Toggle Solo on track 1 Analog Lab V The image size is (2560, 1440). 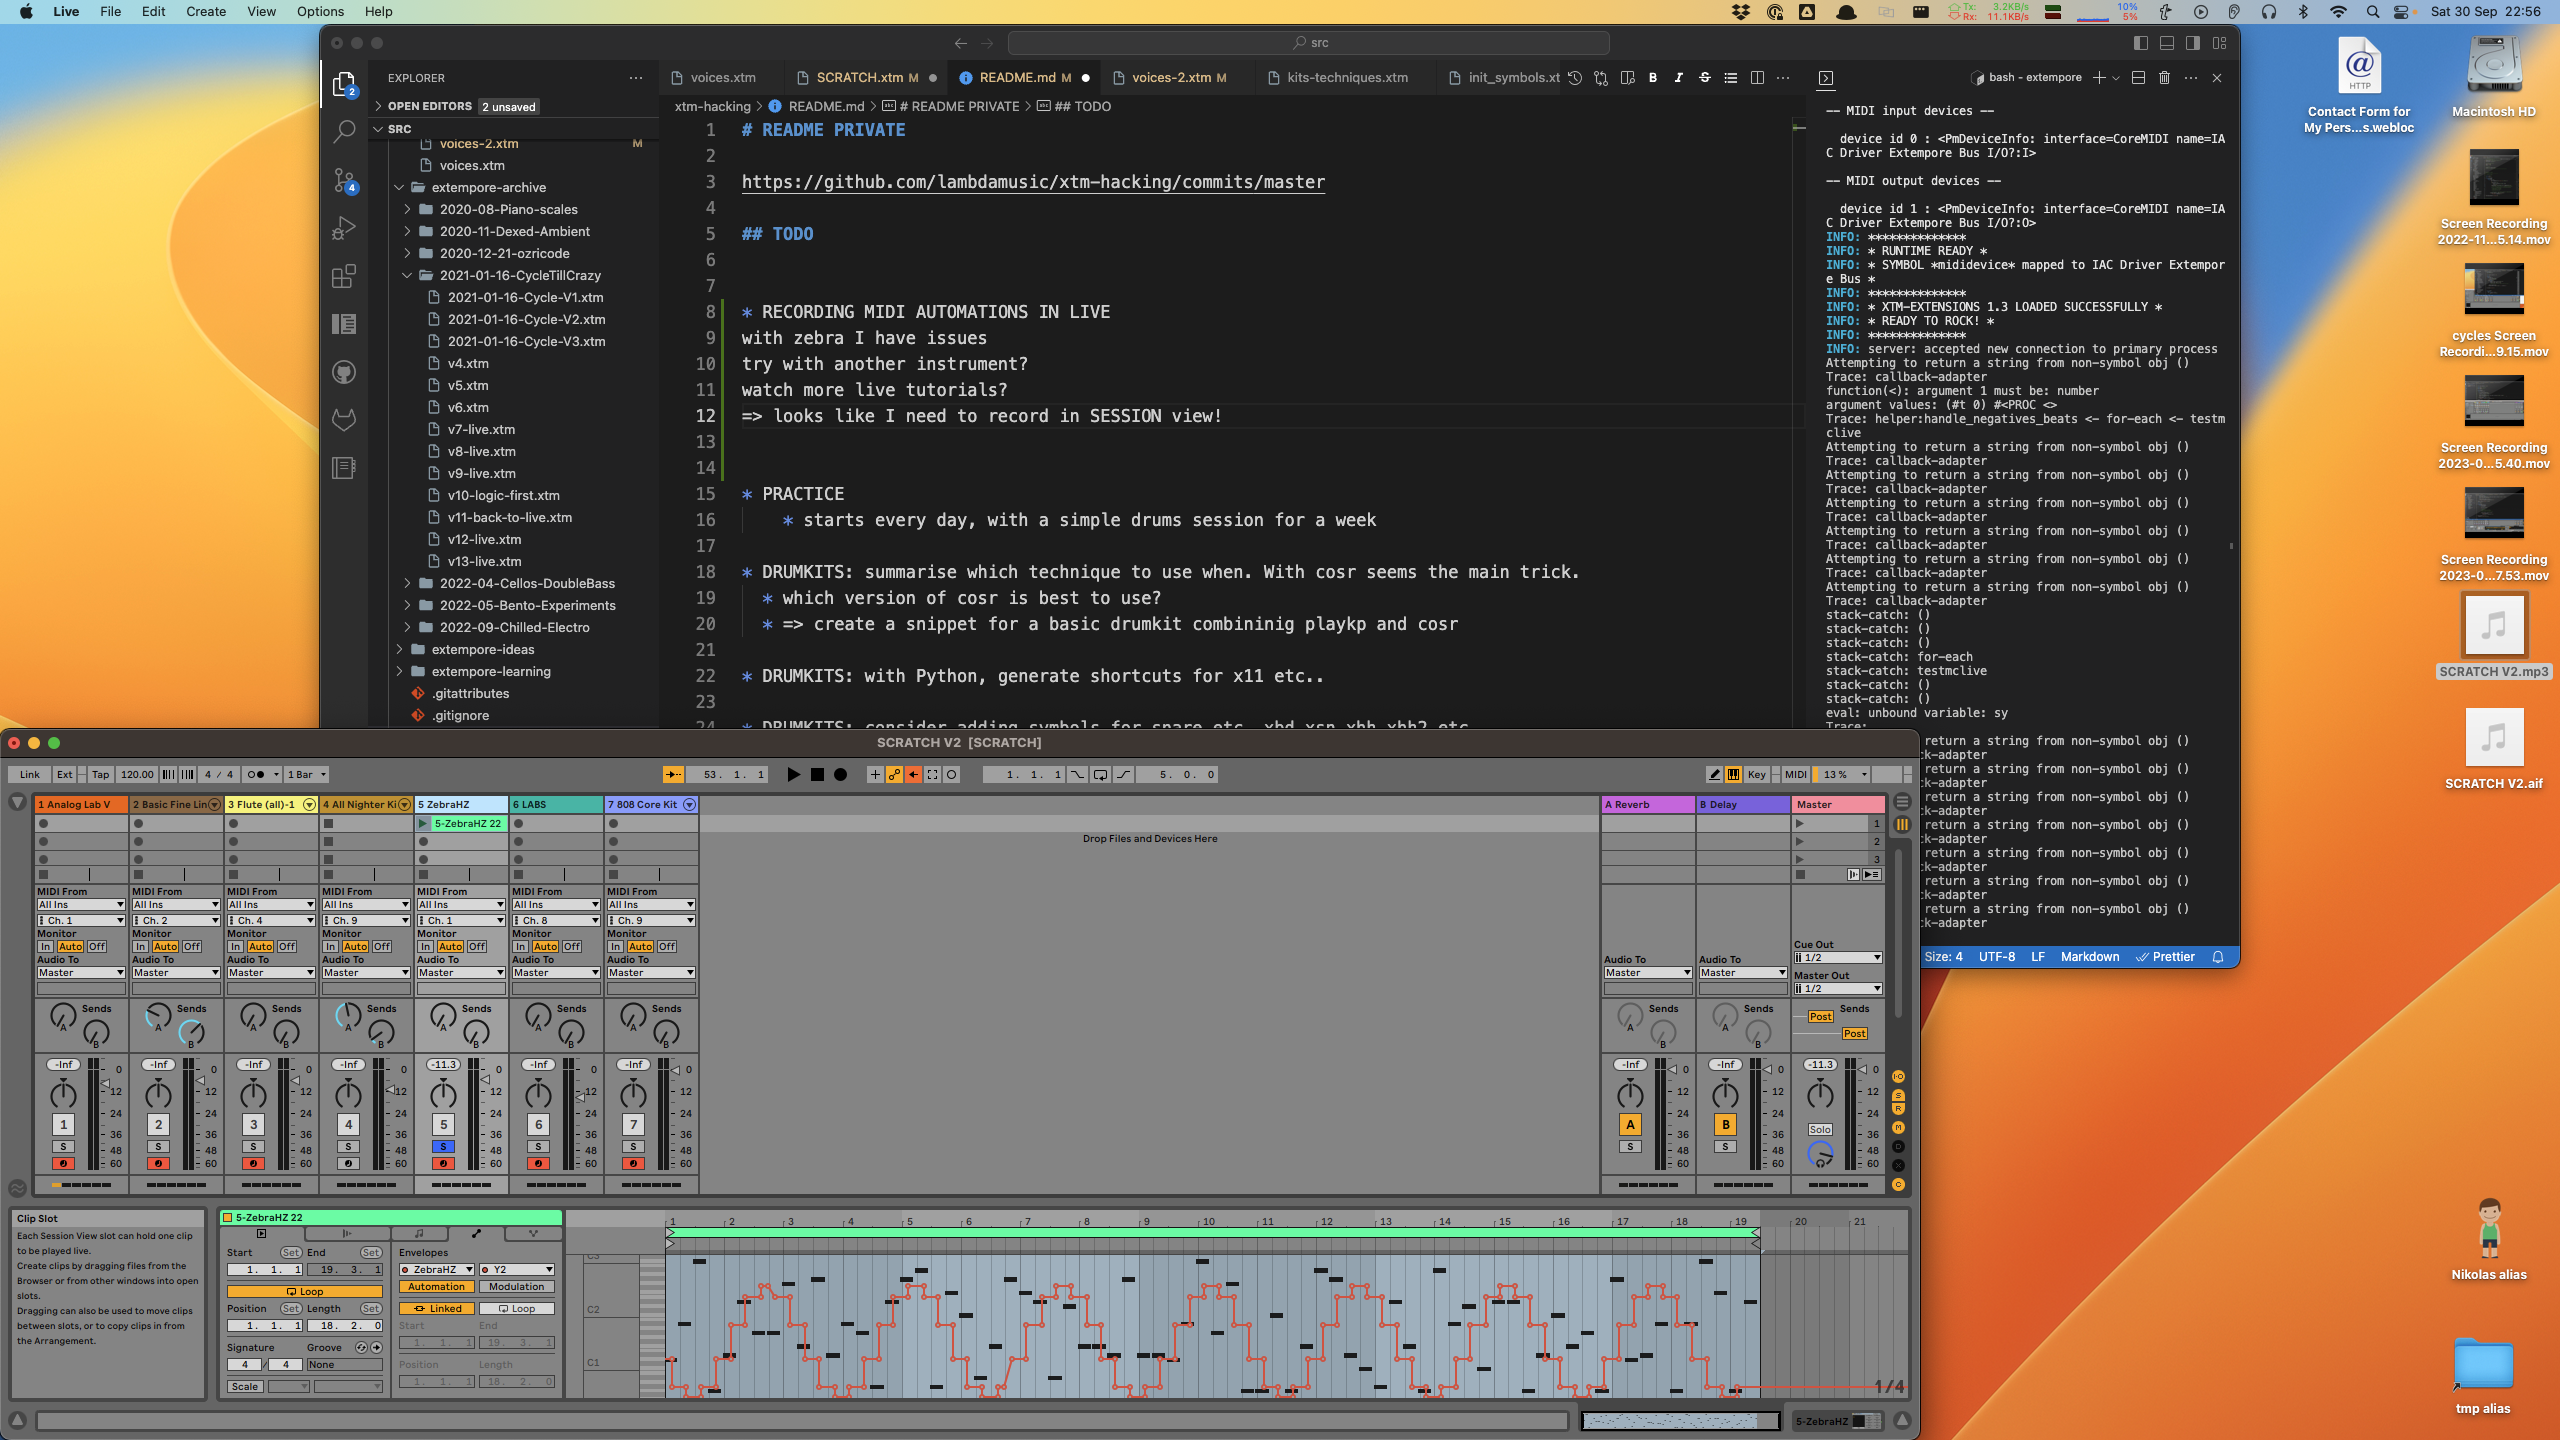[63, 1147]
